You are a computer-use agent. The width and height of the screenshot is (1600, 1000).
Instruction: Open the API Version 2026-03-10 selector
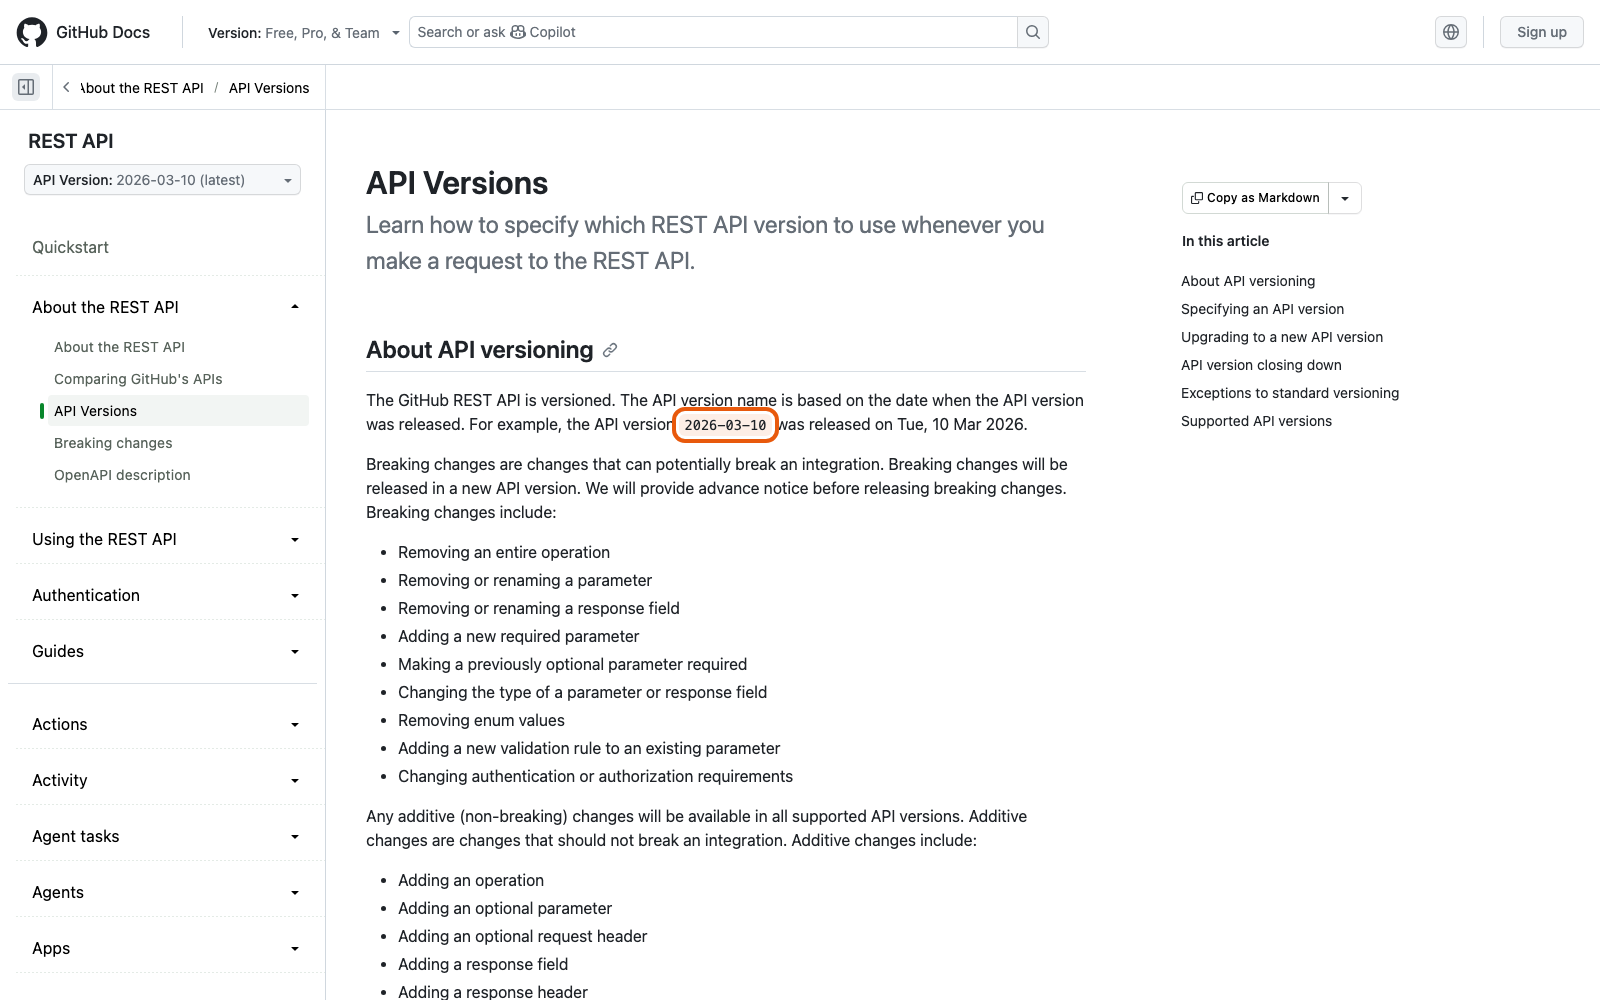point(162,180)
